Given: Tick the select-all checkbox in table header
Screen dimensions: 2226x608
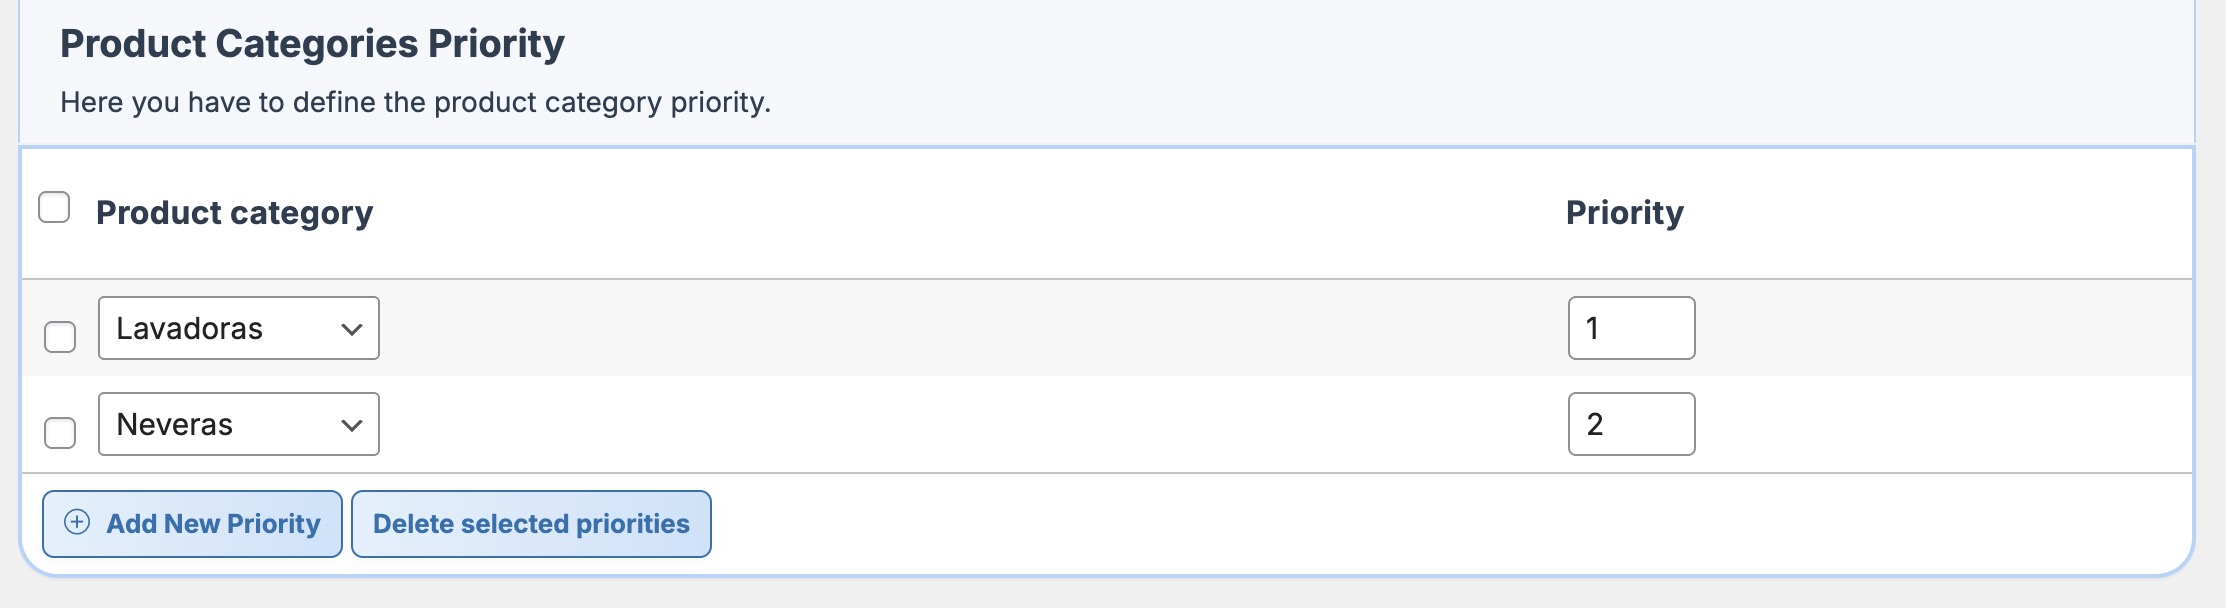Looking at the screenshot, I should tap(54, 208).
